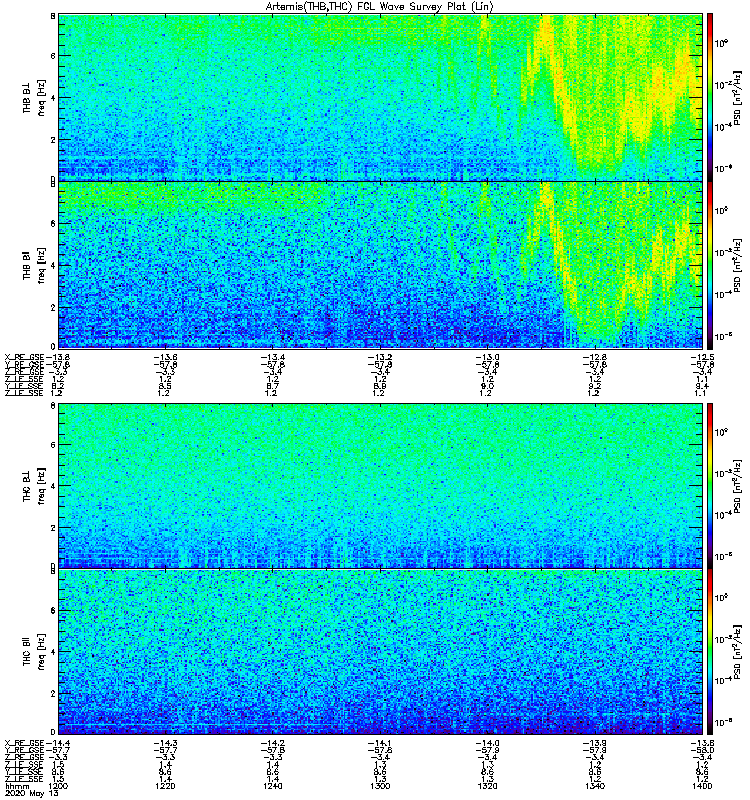Click the '2020 May 13' date label
This screenshot has height=800, width=750.
coord(31,794)
